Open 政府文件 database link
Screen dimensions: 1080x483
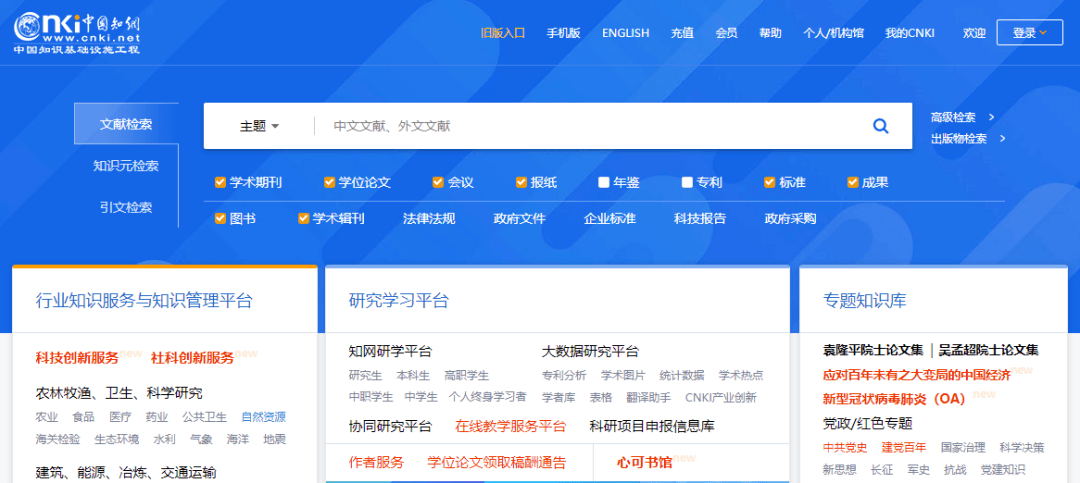pos(519,218)
